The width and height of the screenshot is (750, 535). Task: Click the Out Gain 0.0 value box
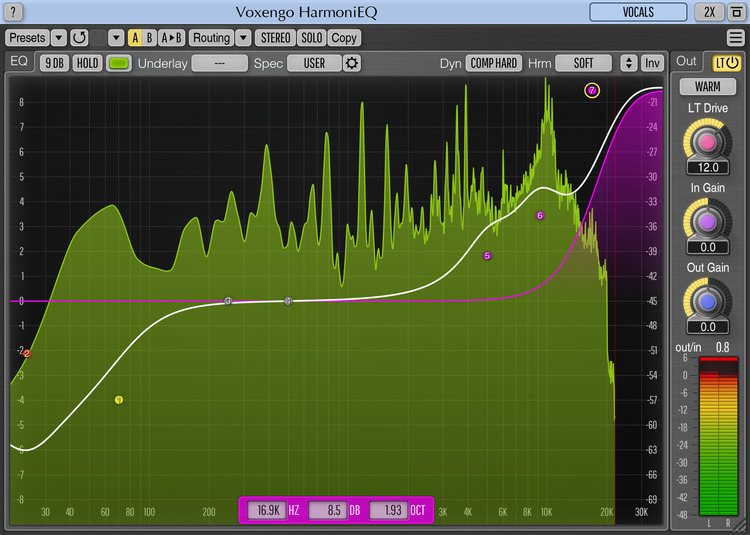tap(708, 327)
